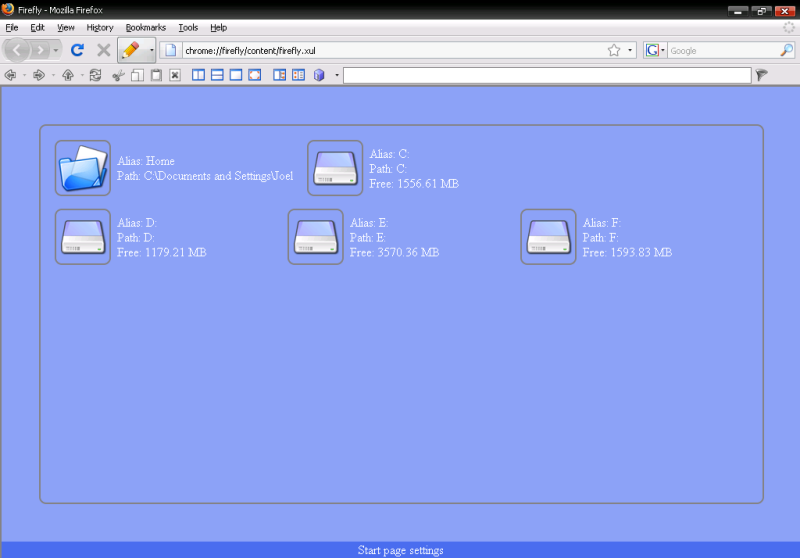The image size is (800, 558).
Task: Click the Stop loading X icon
Action: [x=104, y=50]
